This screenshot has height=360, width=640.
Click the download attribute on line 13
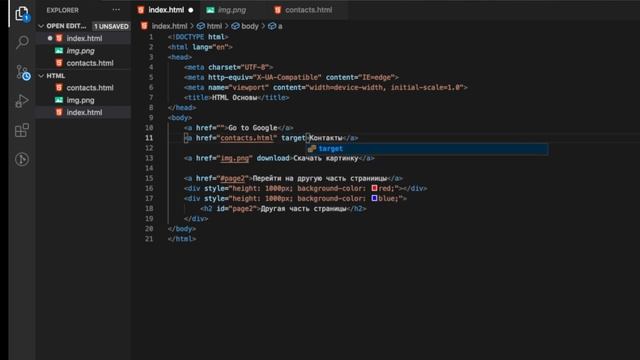pyautogui.click(x=273, y=158)
